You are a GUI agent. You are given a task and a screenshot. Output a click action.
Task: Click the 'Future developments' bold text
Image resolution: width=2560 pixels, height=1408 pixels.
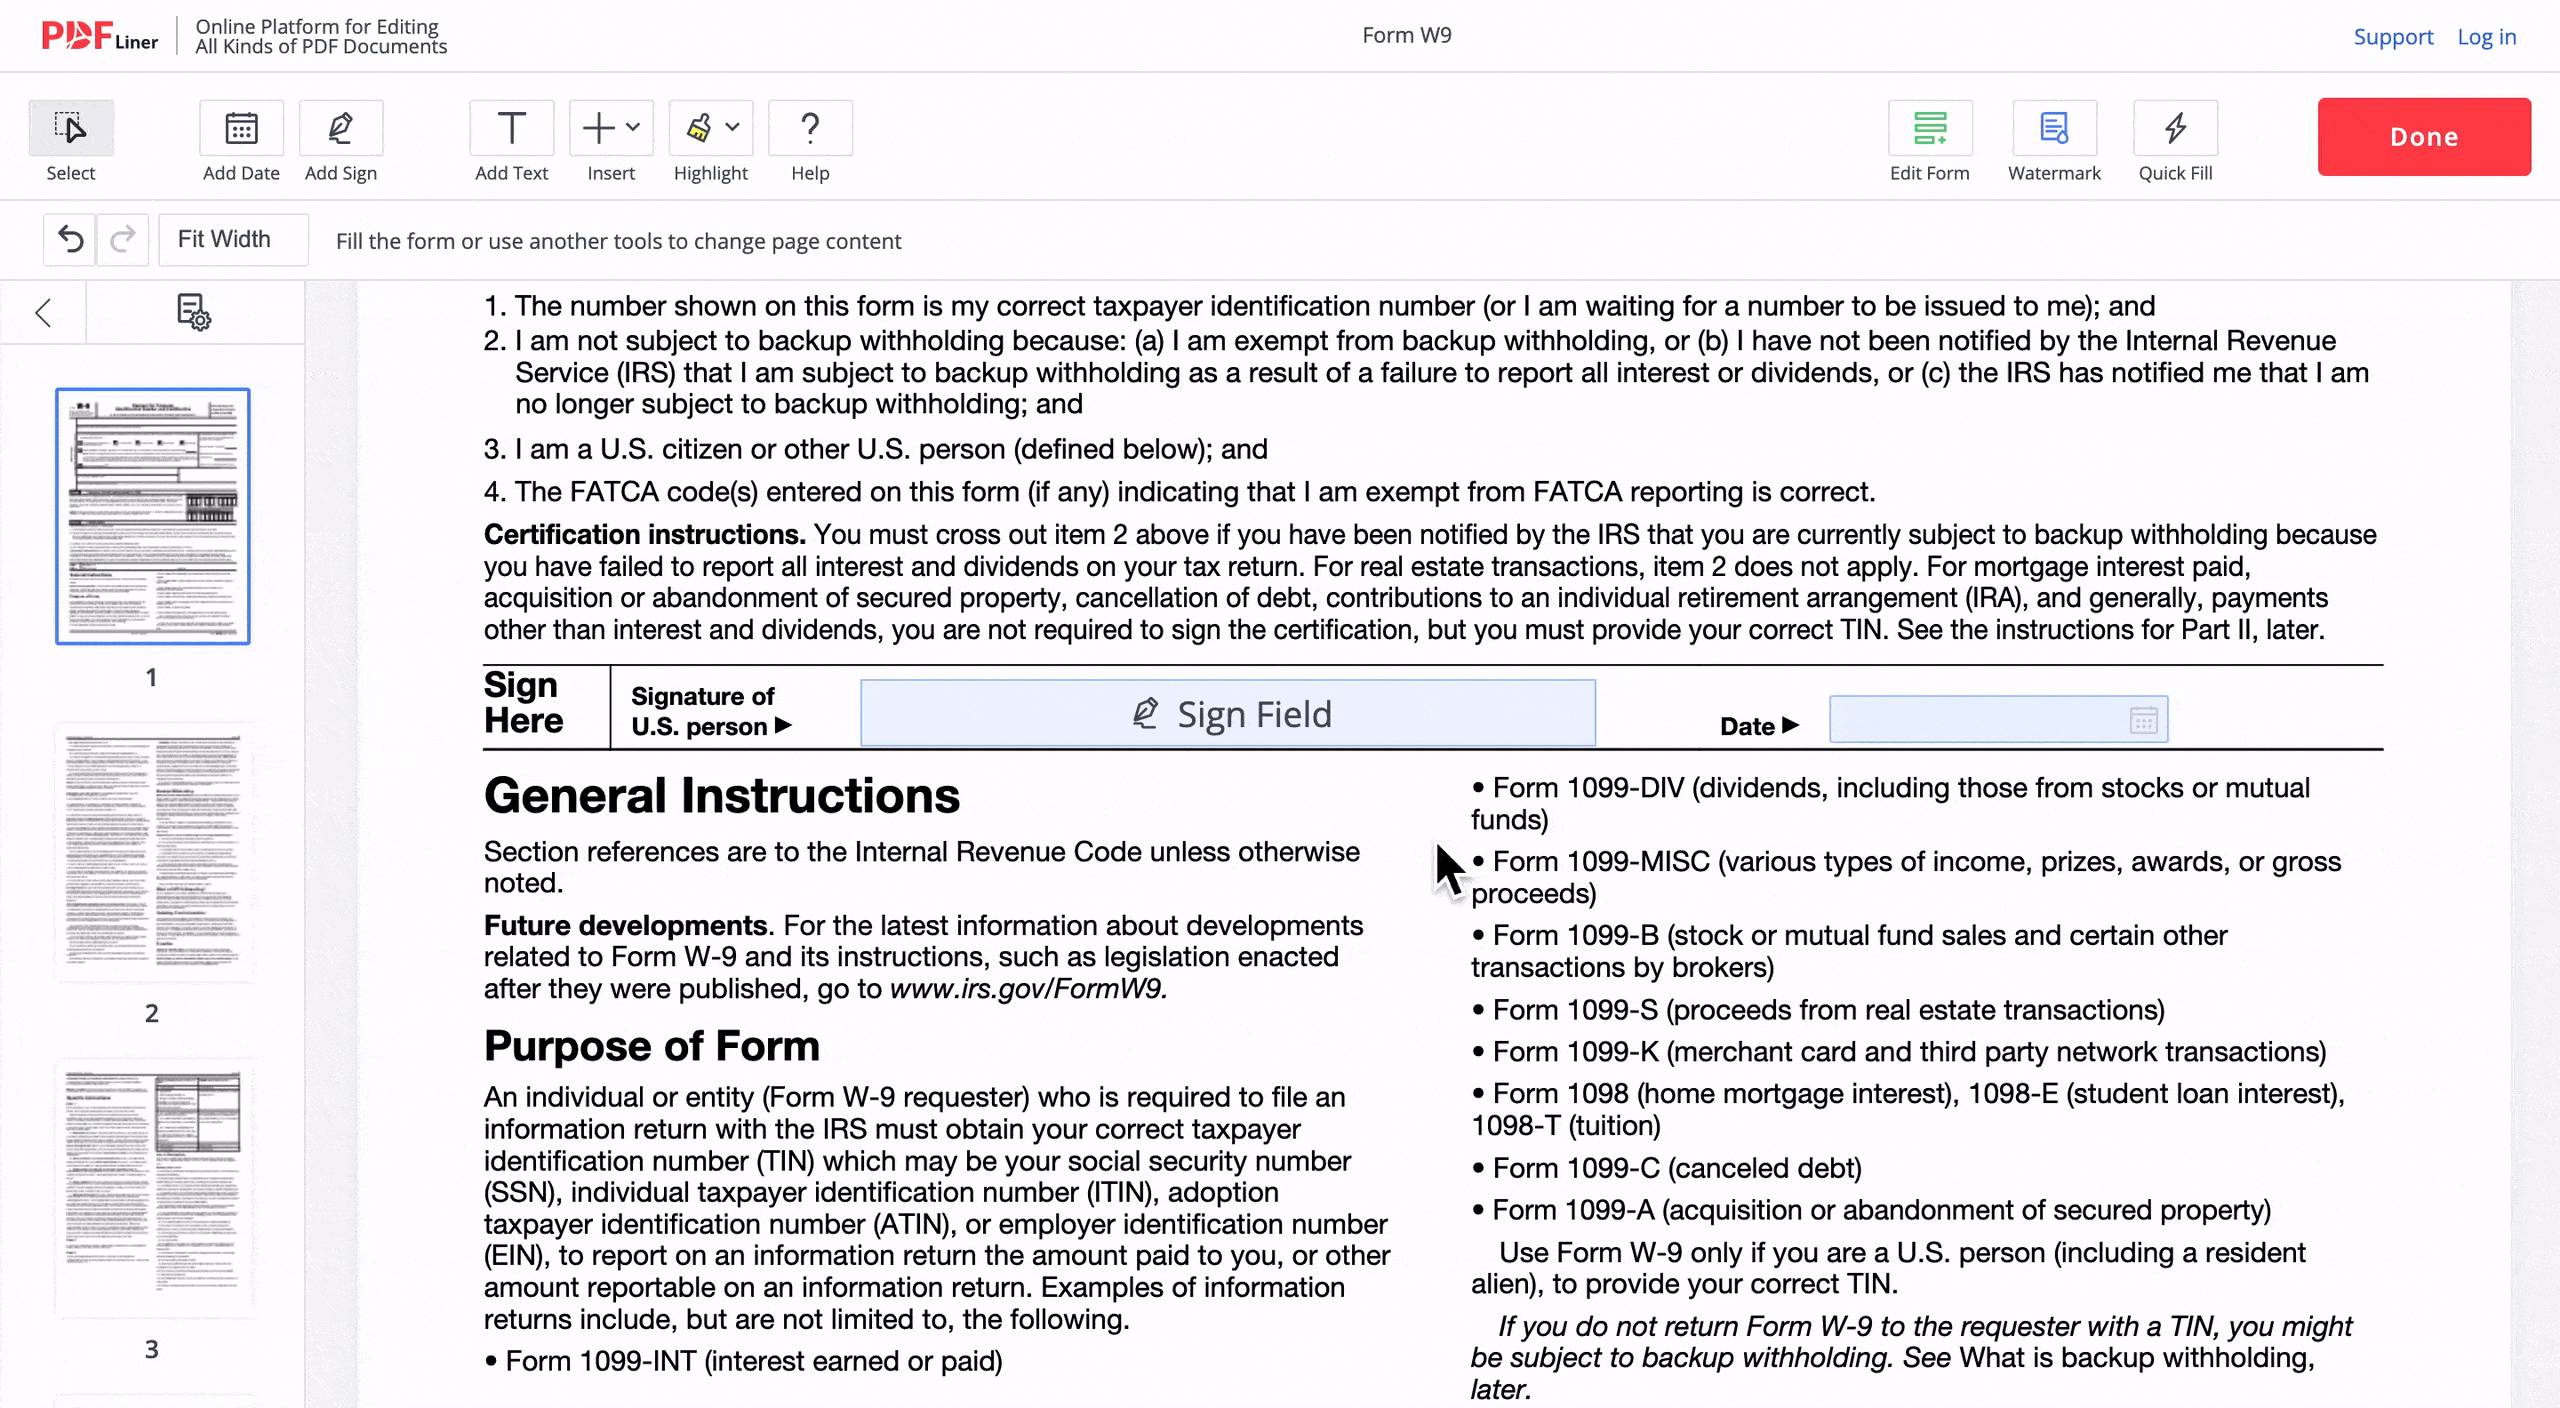pos(625,925)
